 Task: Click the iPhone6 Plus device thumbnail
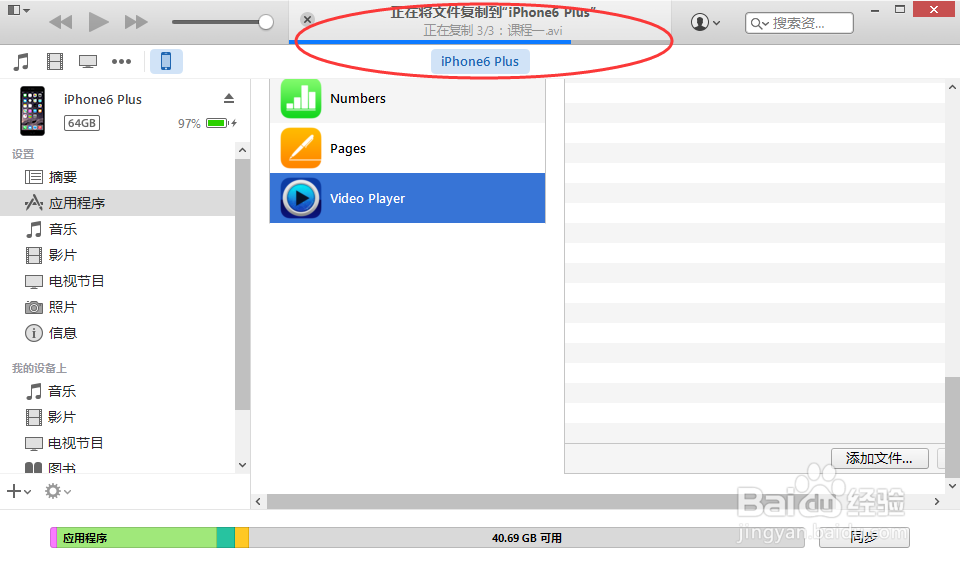(32, 111)
